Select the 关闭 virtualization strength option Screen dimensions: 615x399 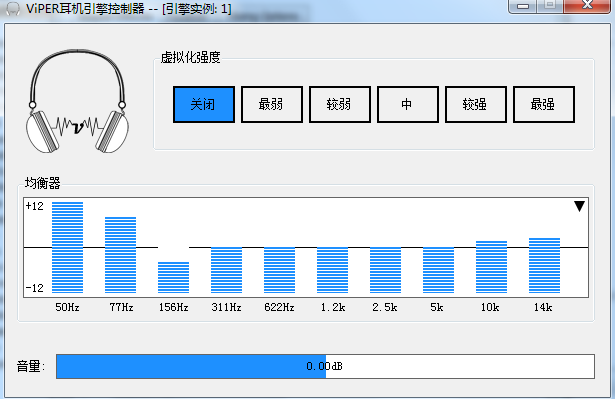point(204,105)
